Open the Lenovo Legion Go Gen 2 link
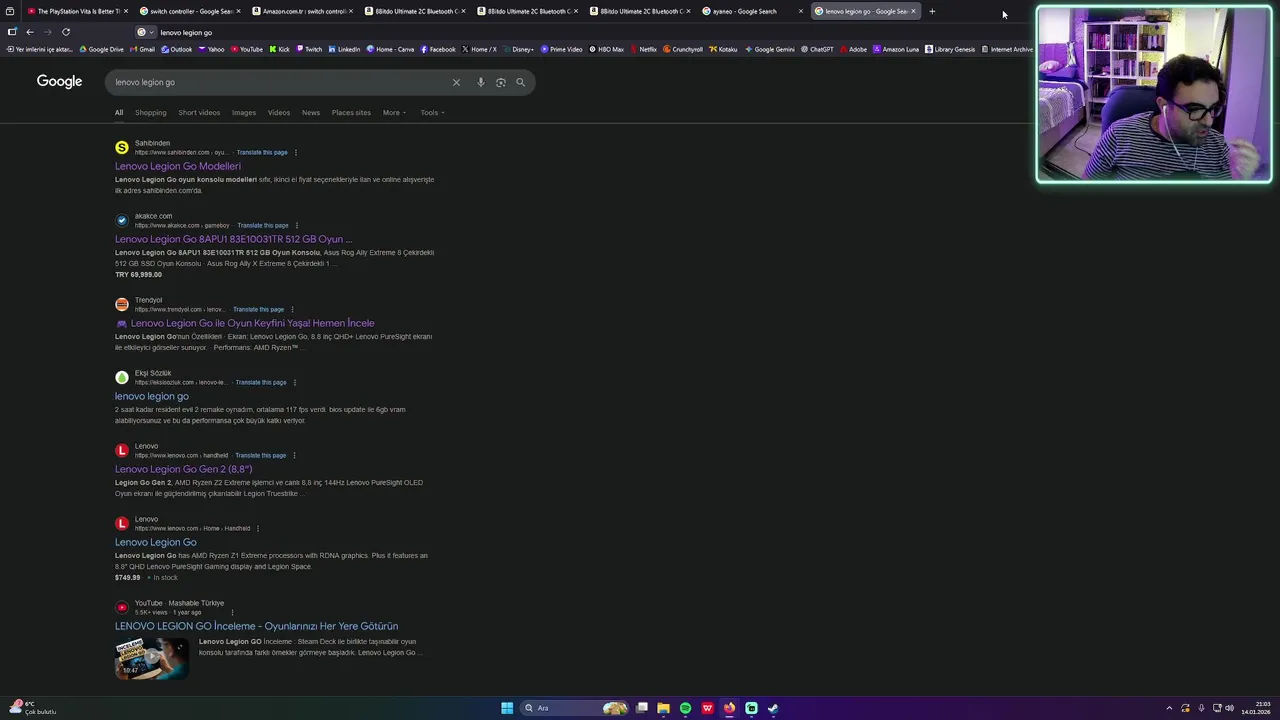Image resolution: width=1280 pixels, height=720 pixels. click(x=184, y=469)
